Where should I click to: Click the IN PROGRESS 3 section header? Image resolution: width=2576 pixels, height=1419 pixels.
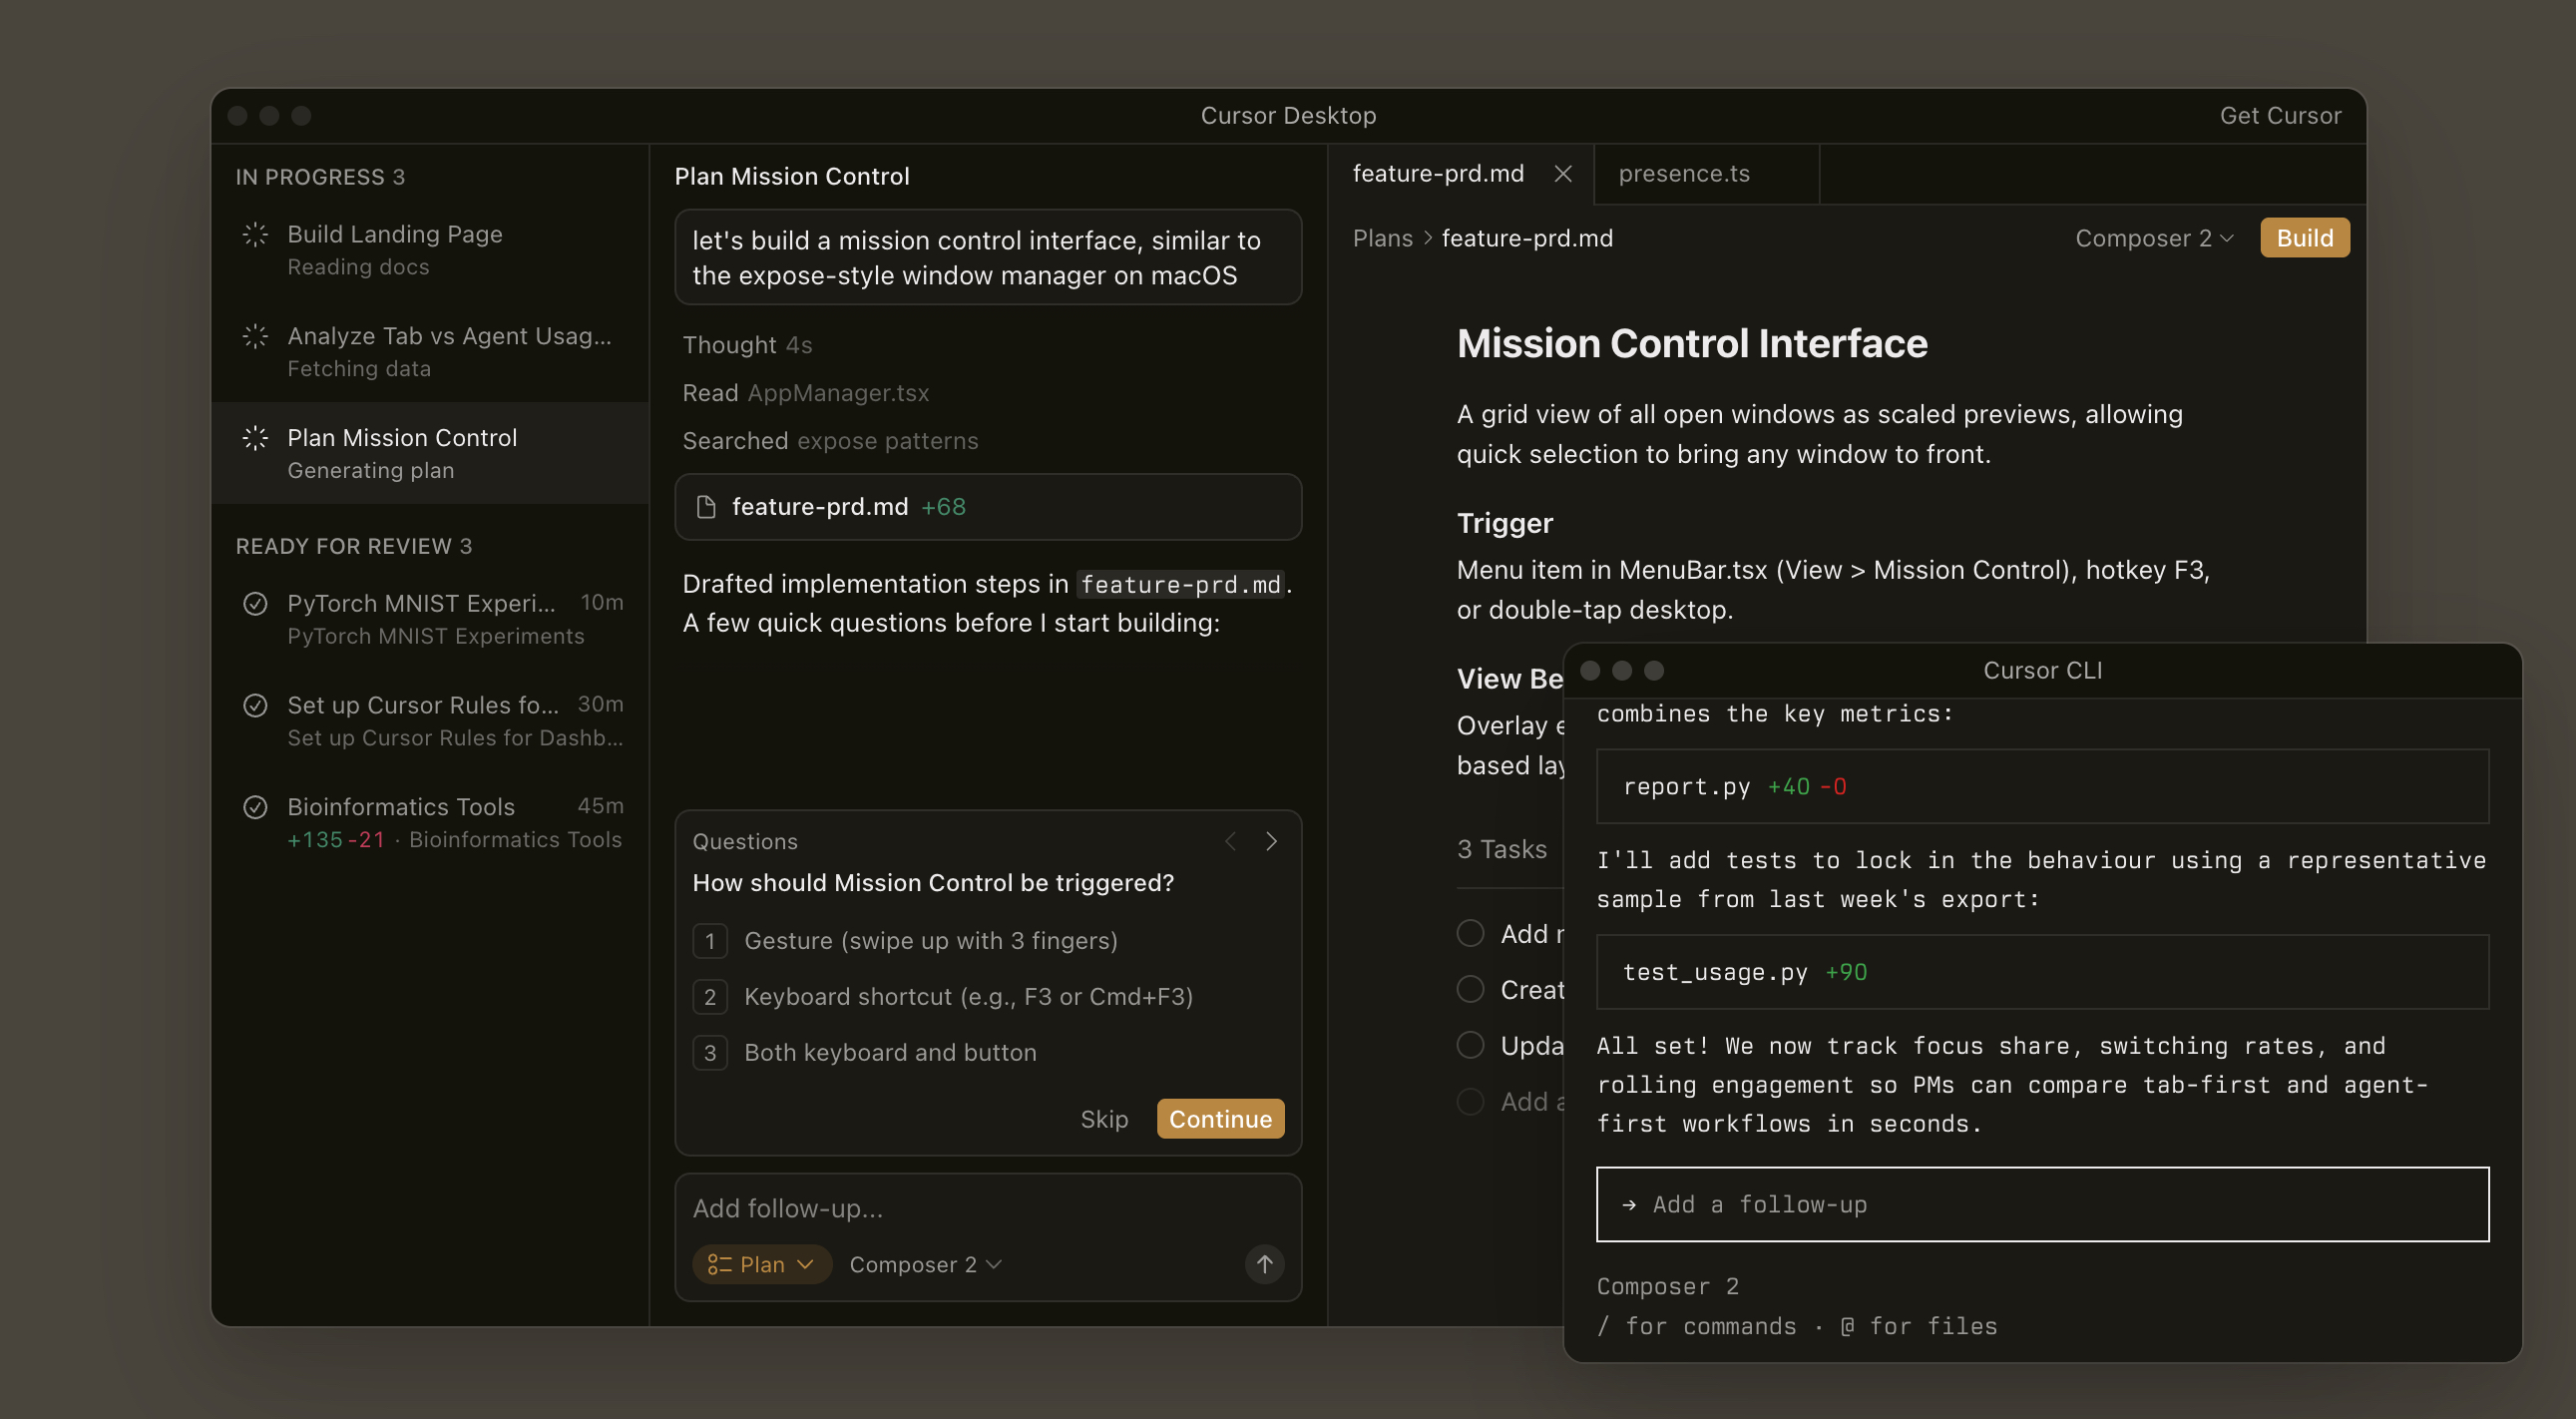click(x=320, y=177)
